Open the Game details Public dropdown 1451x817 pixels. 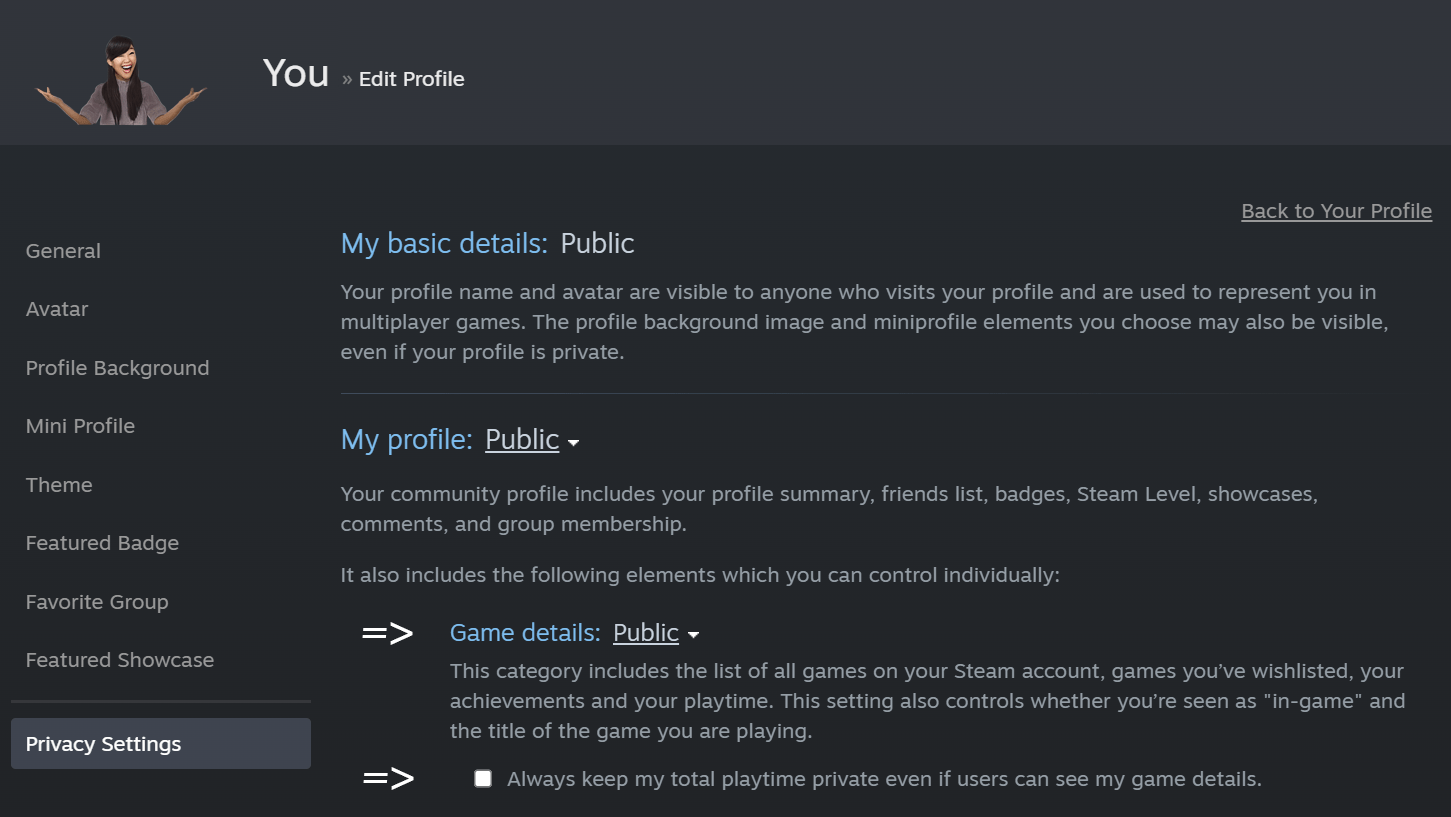pos(656,633)
